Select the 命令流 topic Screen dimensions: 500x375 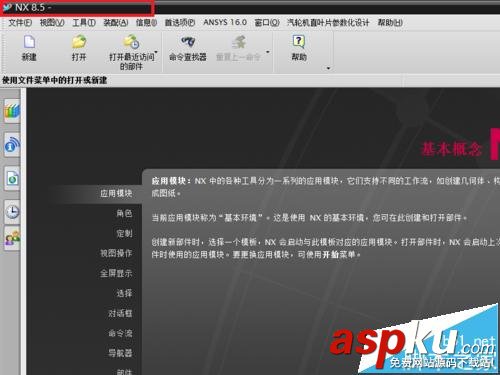coord(120,333)
